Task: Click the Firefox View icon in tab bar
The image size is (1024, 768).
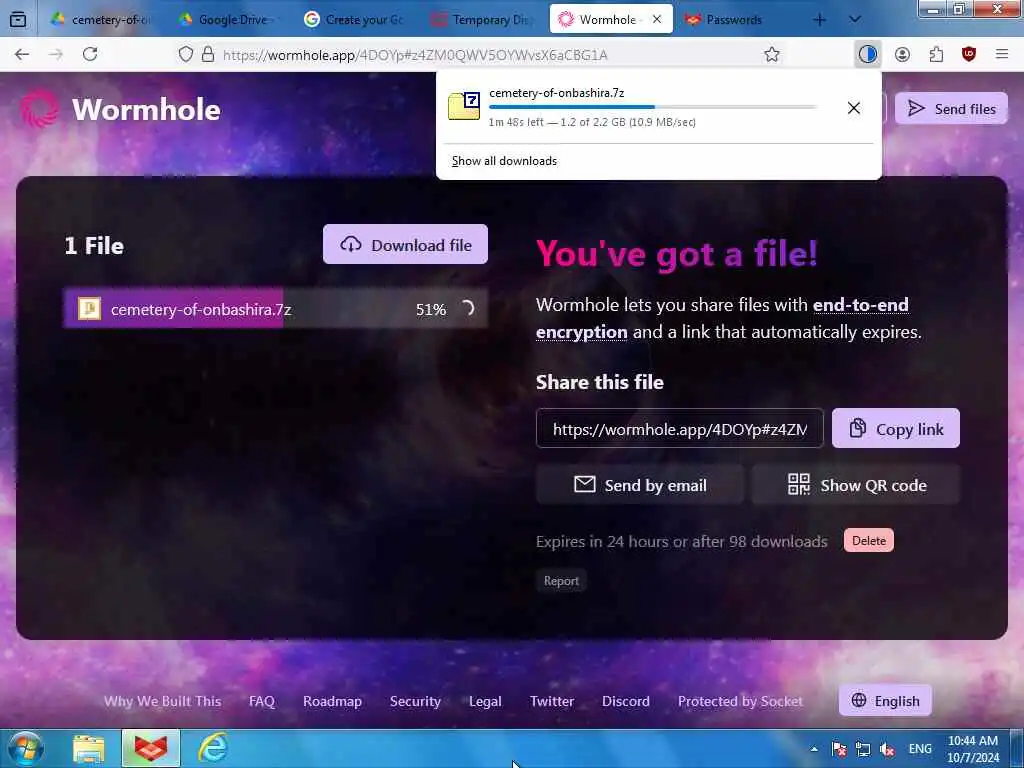Action: tap(18, 20)
